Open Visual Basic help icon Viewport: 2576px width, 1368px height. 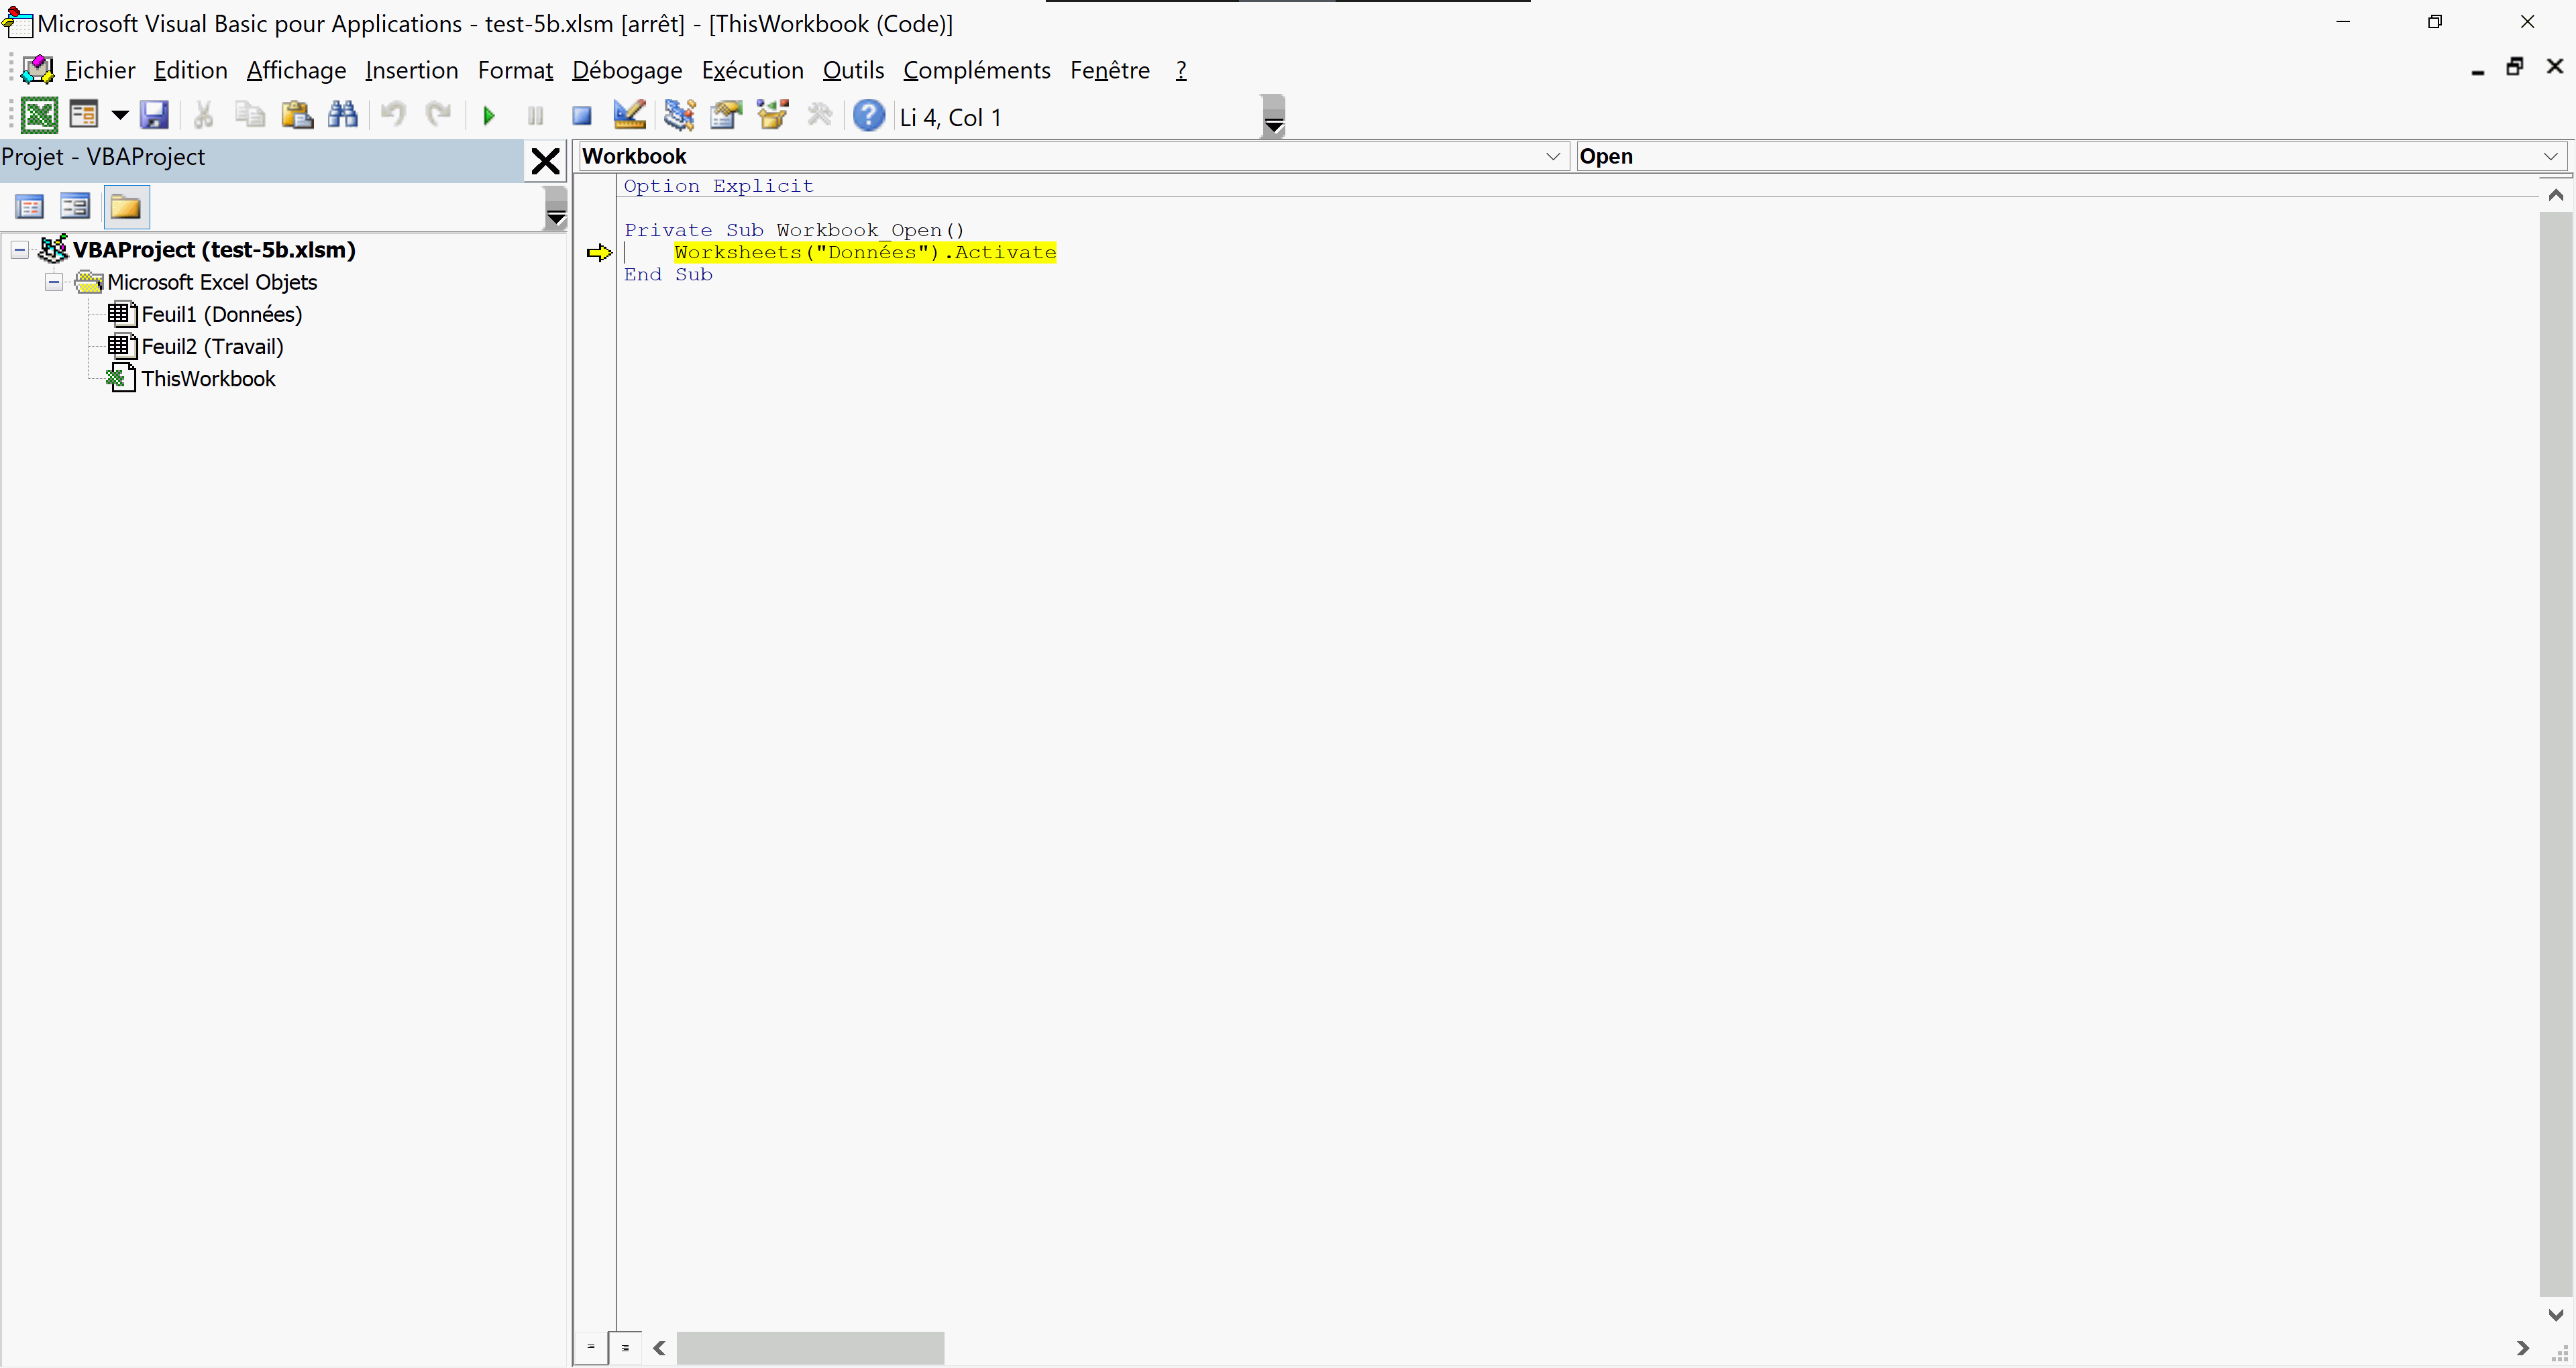coord(868,116)
